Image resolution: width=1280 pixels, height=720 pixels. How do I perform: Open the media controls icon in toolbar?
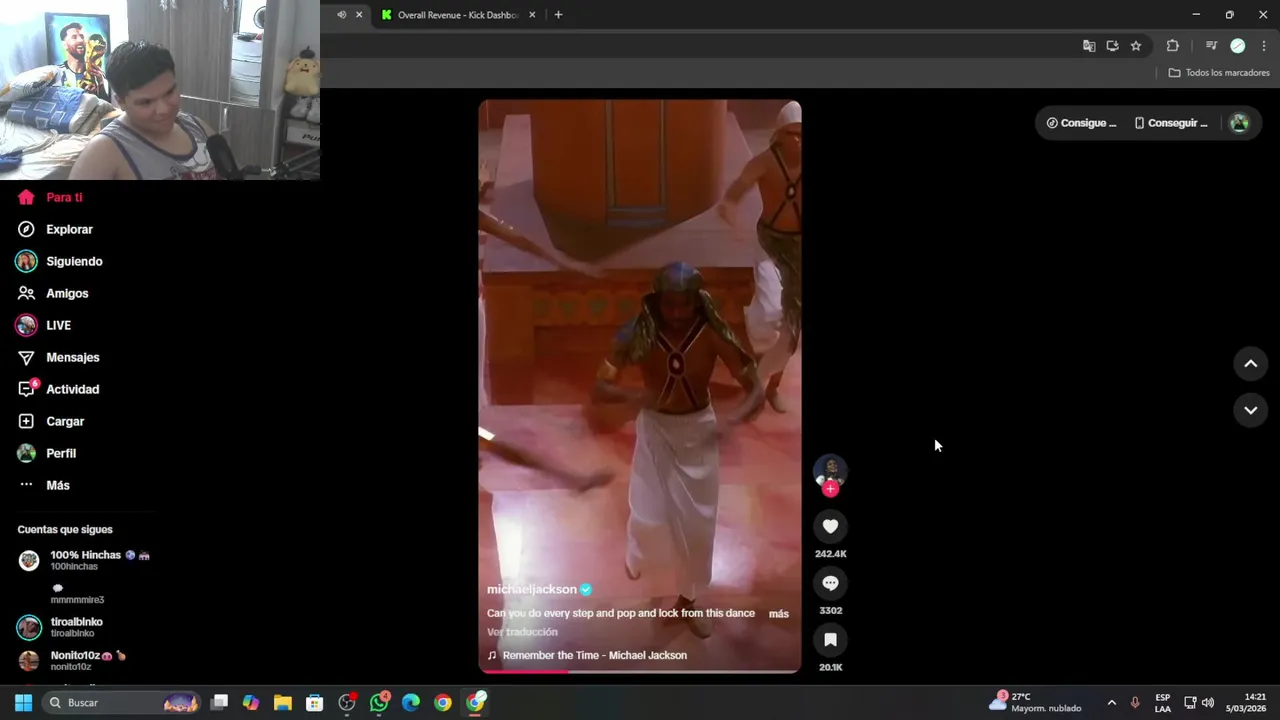point(1211,46)
